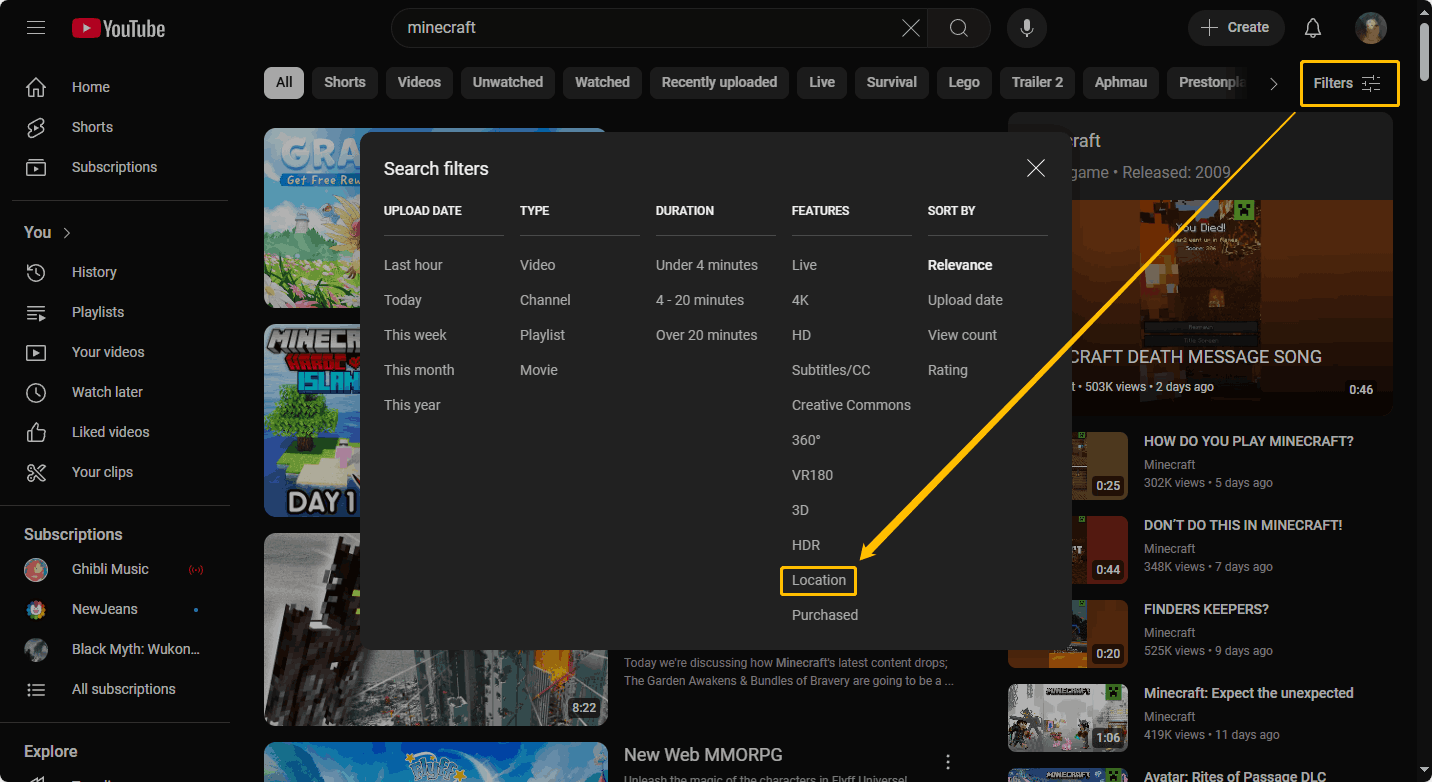
Task: Sort results by Rating
Action: (x=947, y=370)
